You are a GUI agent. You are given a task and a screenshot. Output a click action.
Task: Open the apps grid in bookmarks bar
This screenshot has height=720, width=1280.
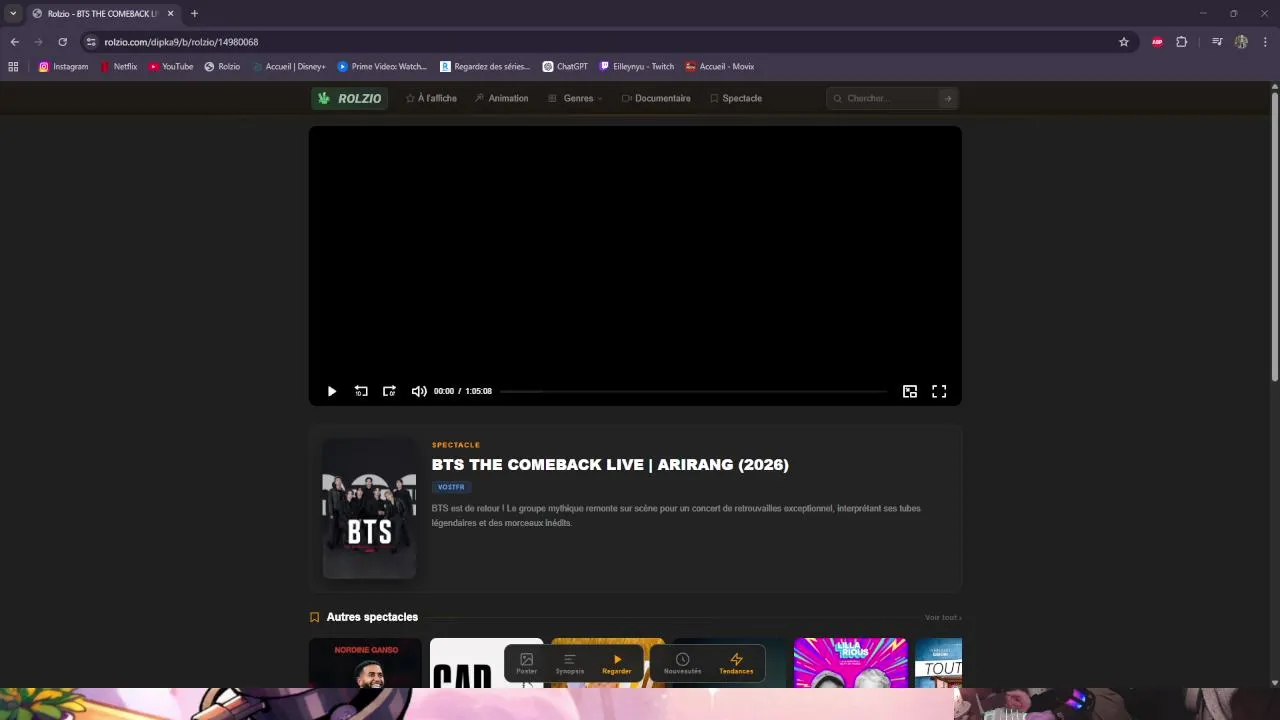tap(13, 67)
